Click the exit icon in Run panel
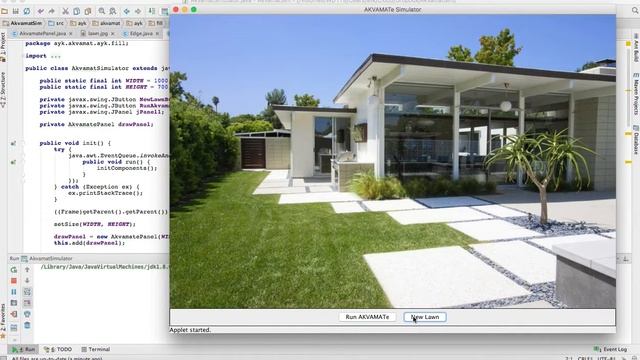 pyautogui.click(x=13, y=314)
